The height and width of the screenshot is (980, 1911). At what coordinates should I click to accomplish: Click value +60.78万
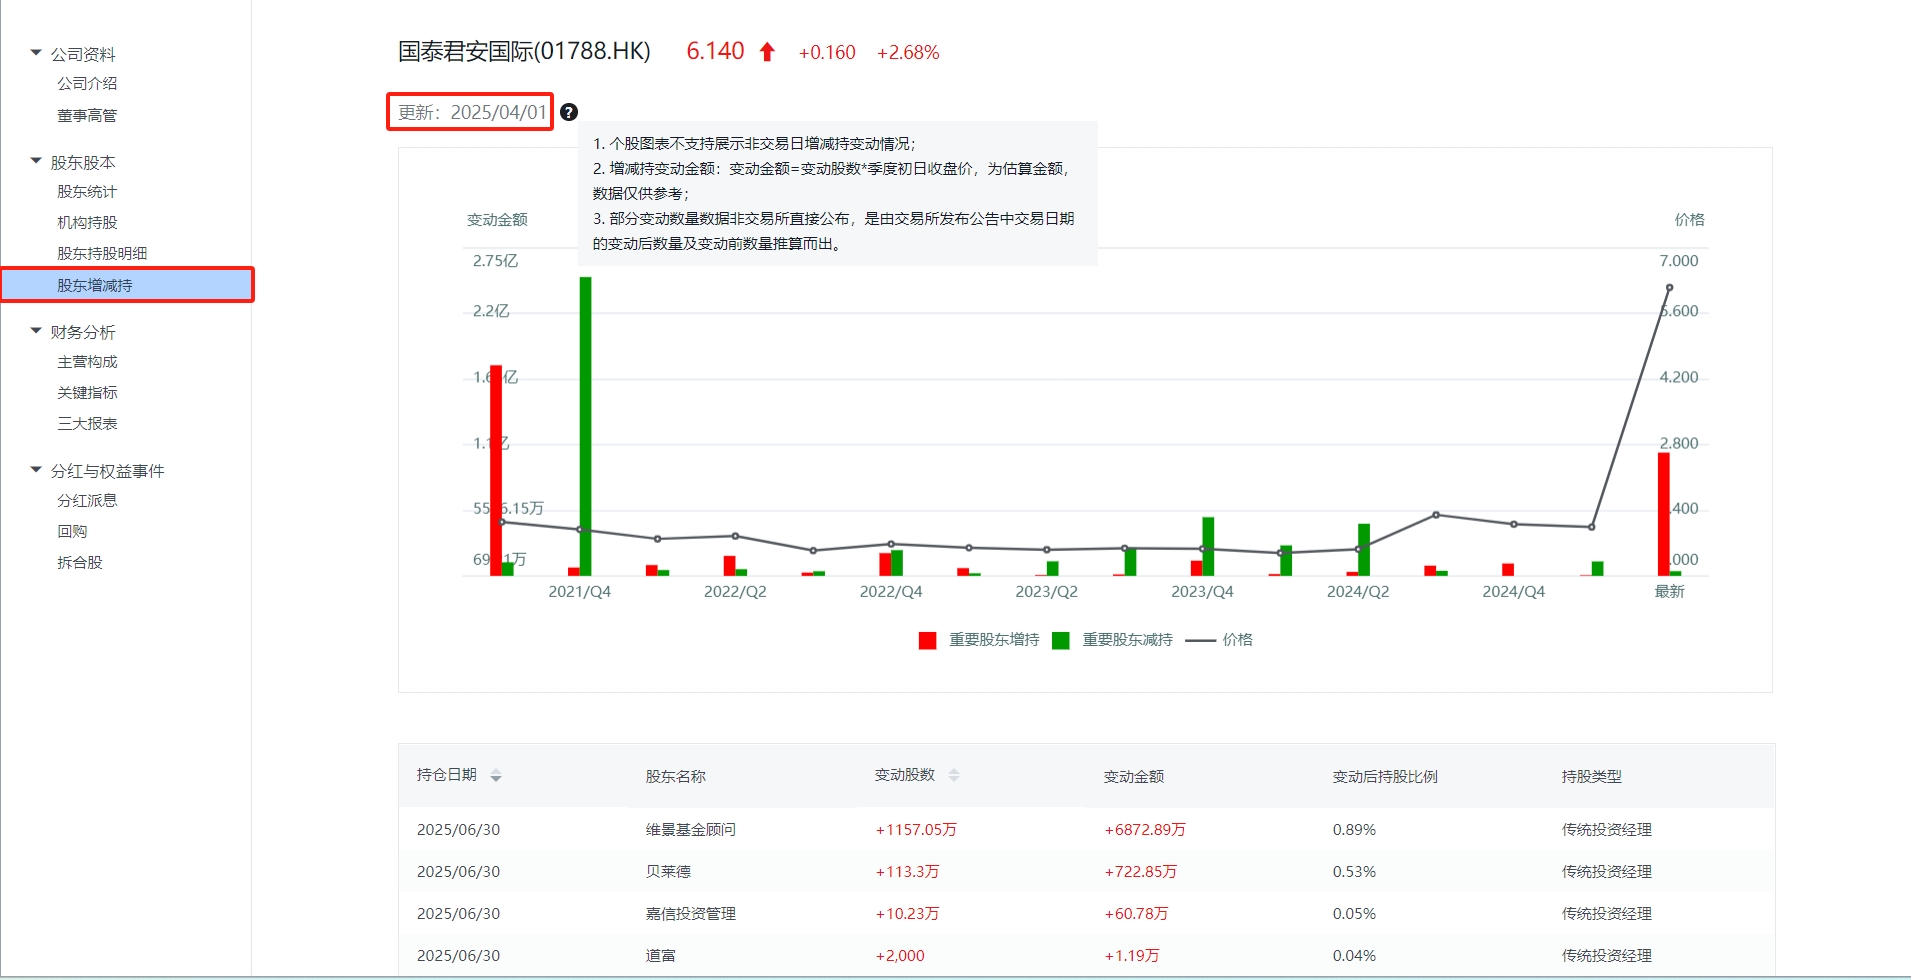[1136, 914]
